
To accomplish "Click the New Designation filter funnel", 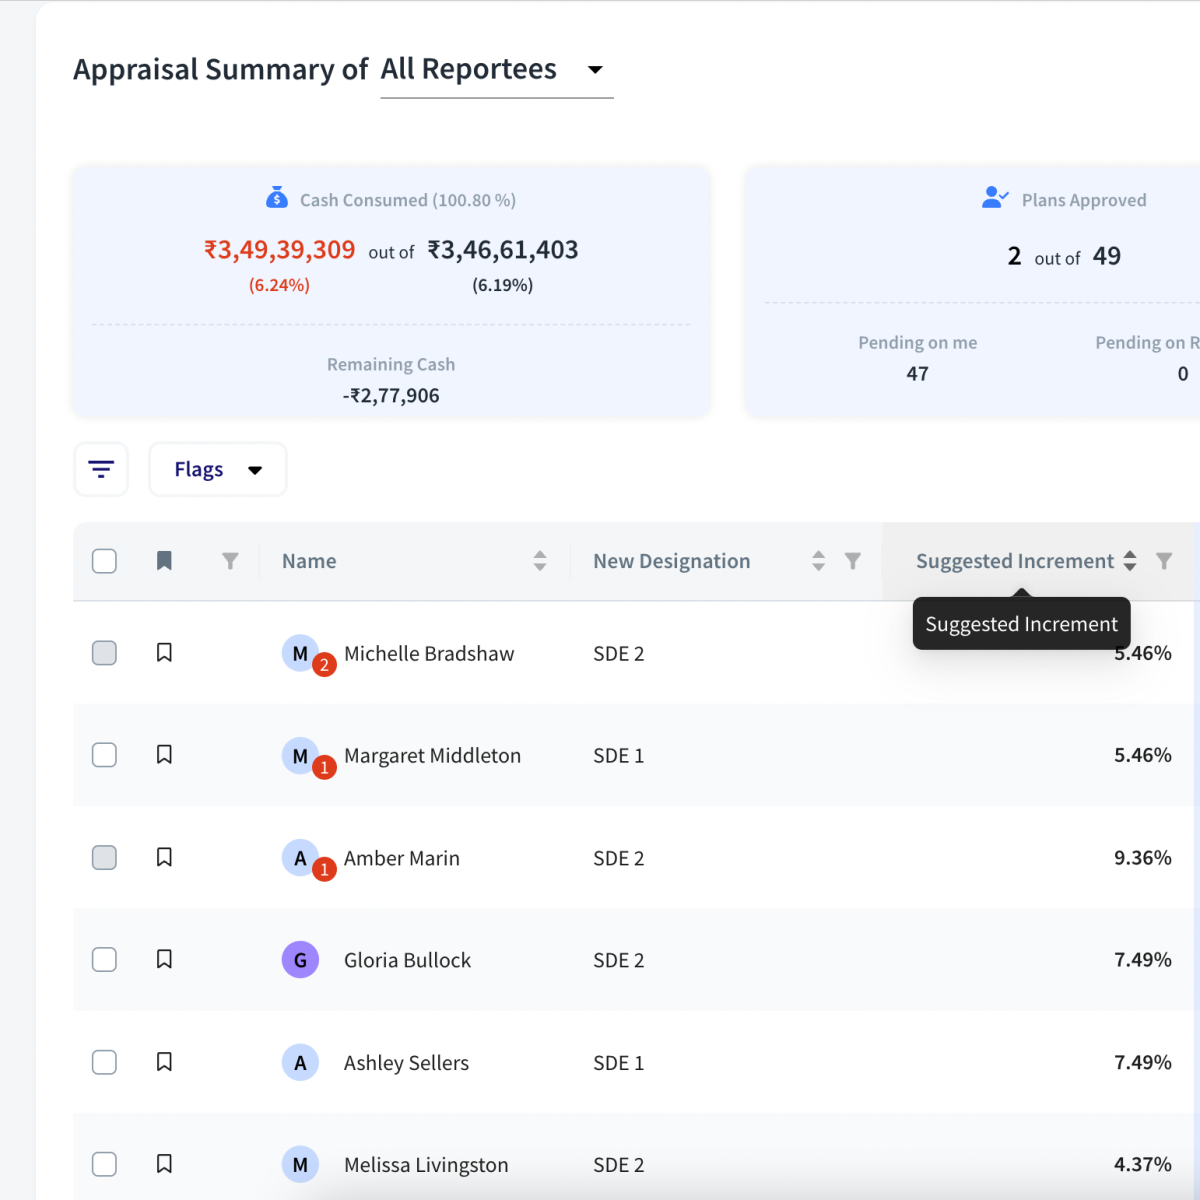I will 852,561.
